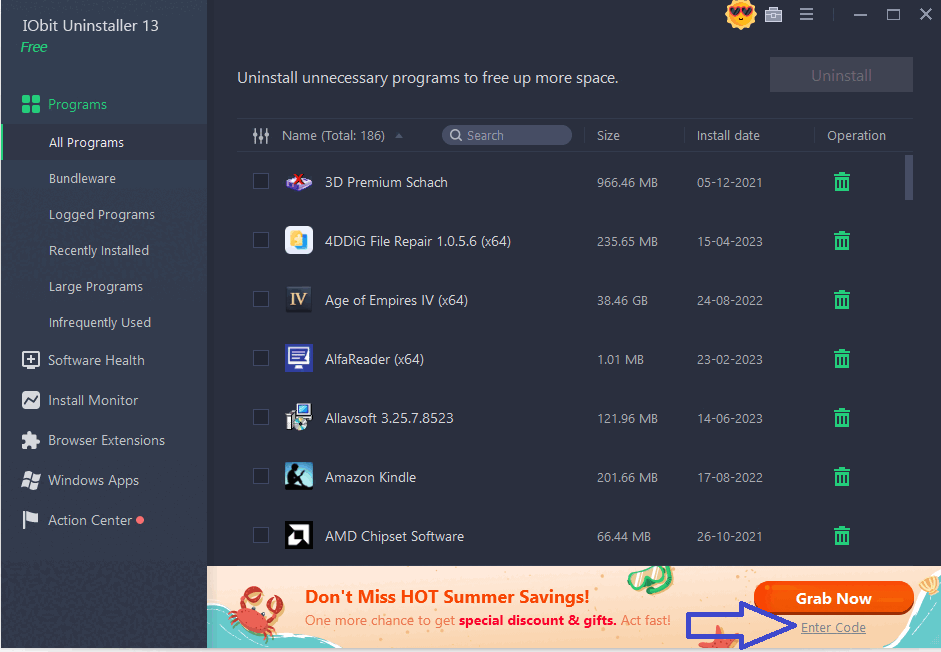The image size is (941, 652).
Task: Open the sun-face summer promotion icon
Action: click(740, 15)
